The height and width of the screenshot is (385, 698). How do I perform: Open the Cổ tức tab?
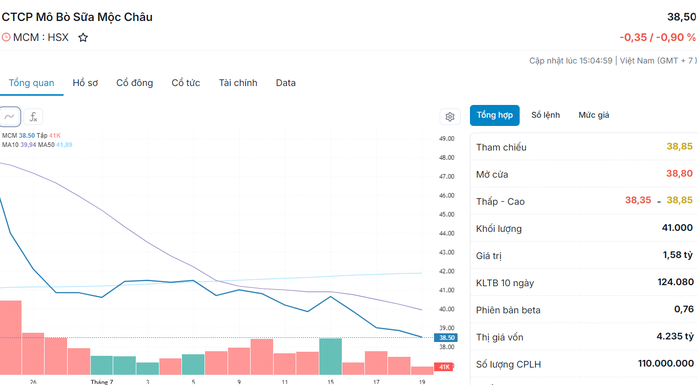click(186, 83)
